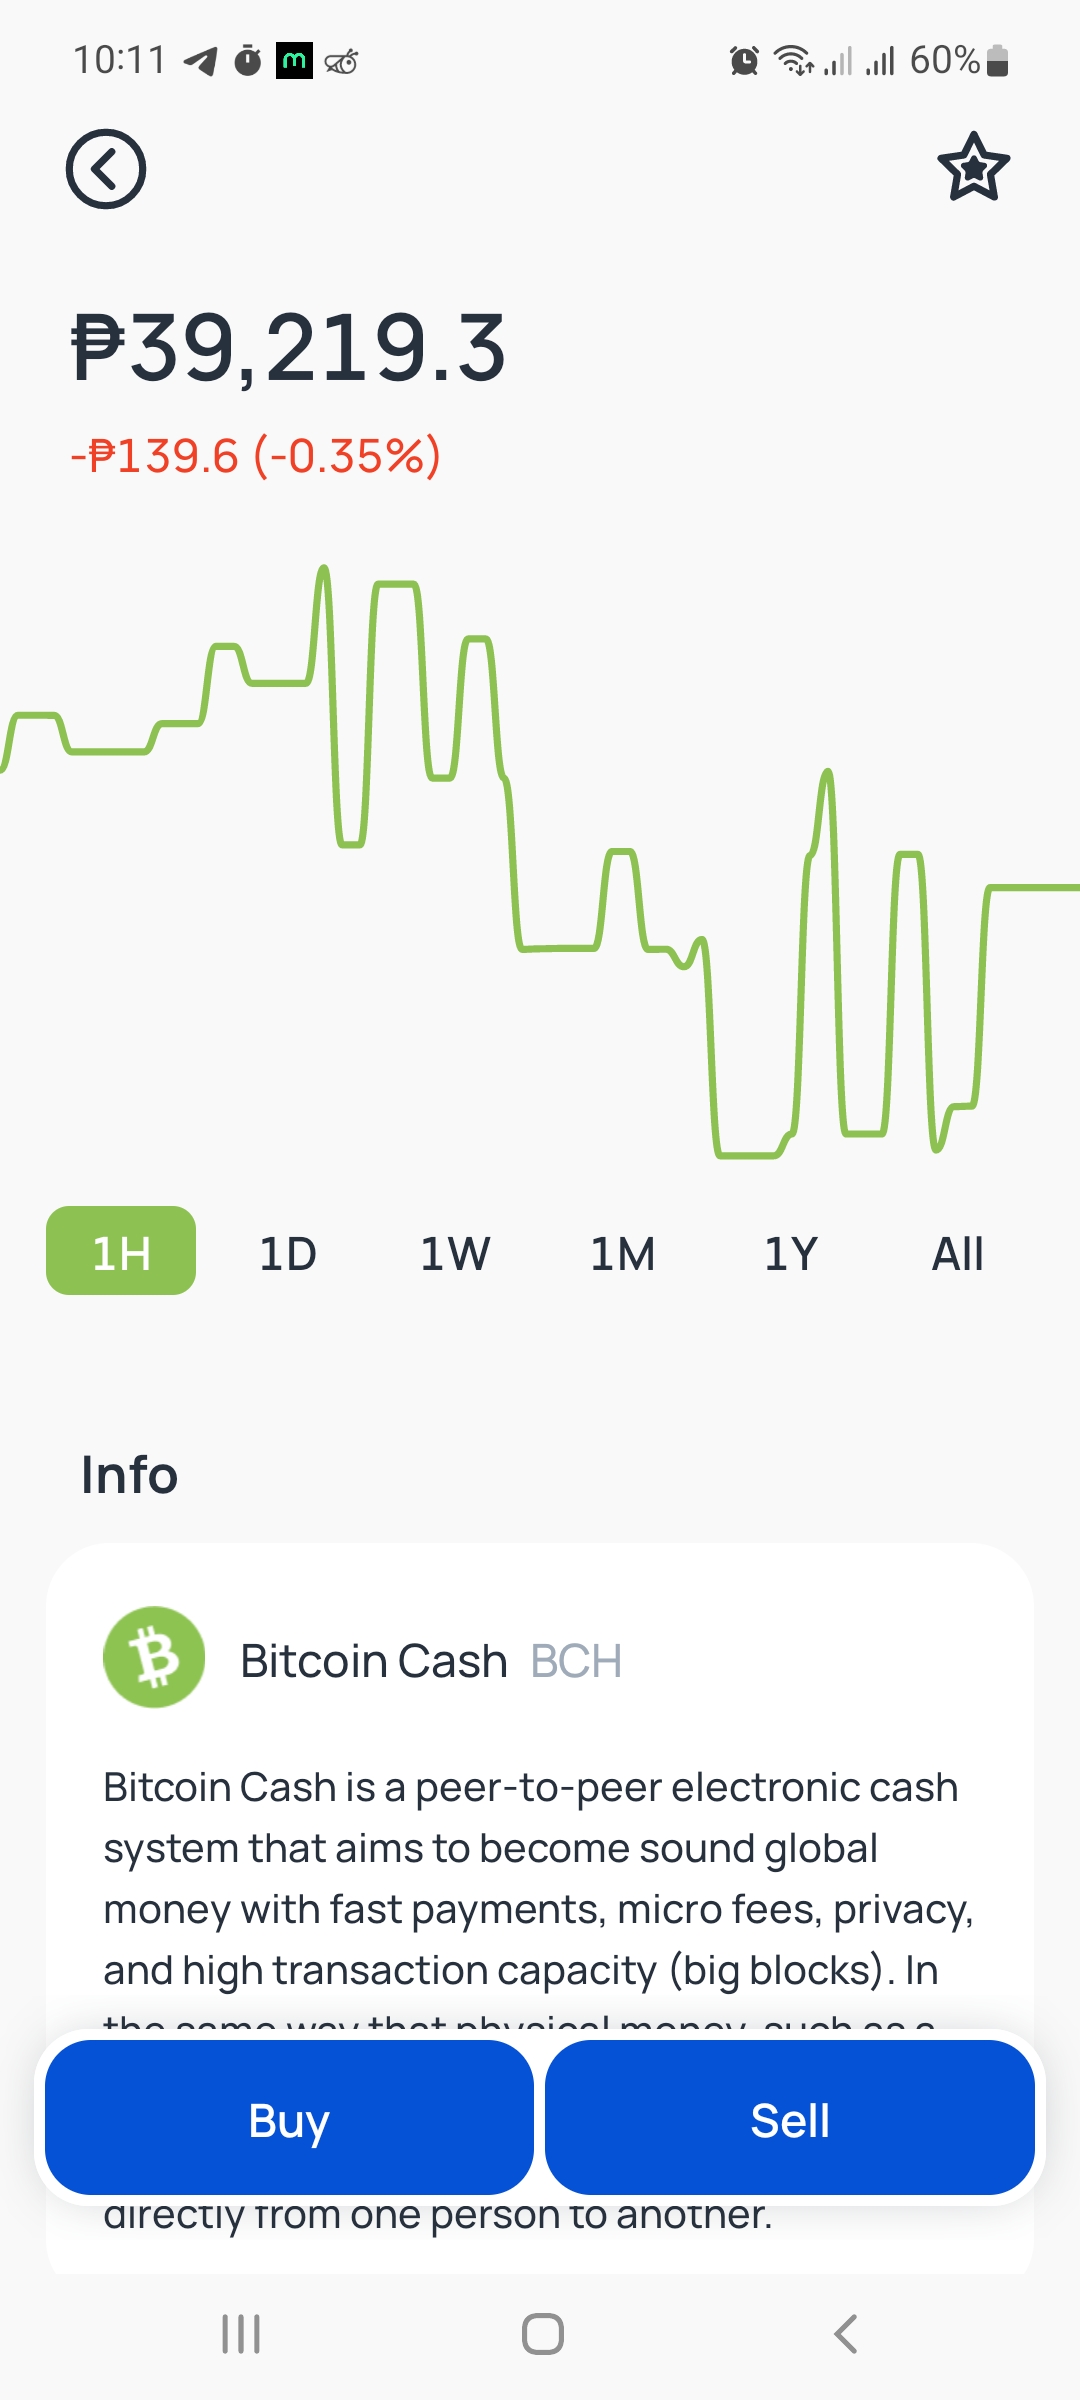This screenshot has height=2400, width=1080.
Task: Tap the circled back arrow icon
Action: [x=106, y=169]
